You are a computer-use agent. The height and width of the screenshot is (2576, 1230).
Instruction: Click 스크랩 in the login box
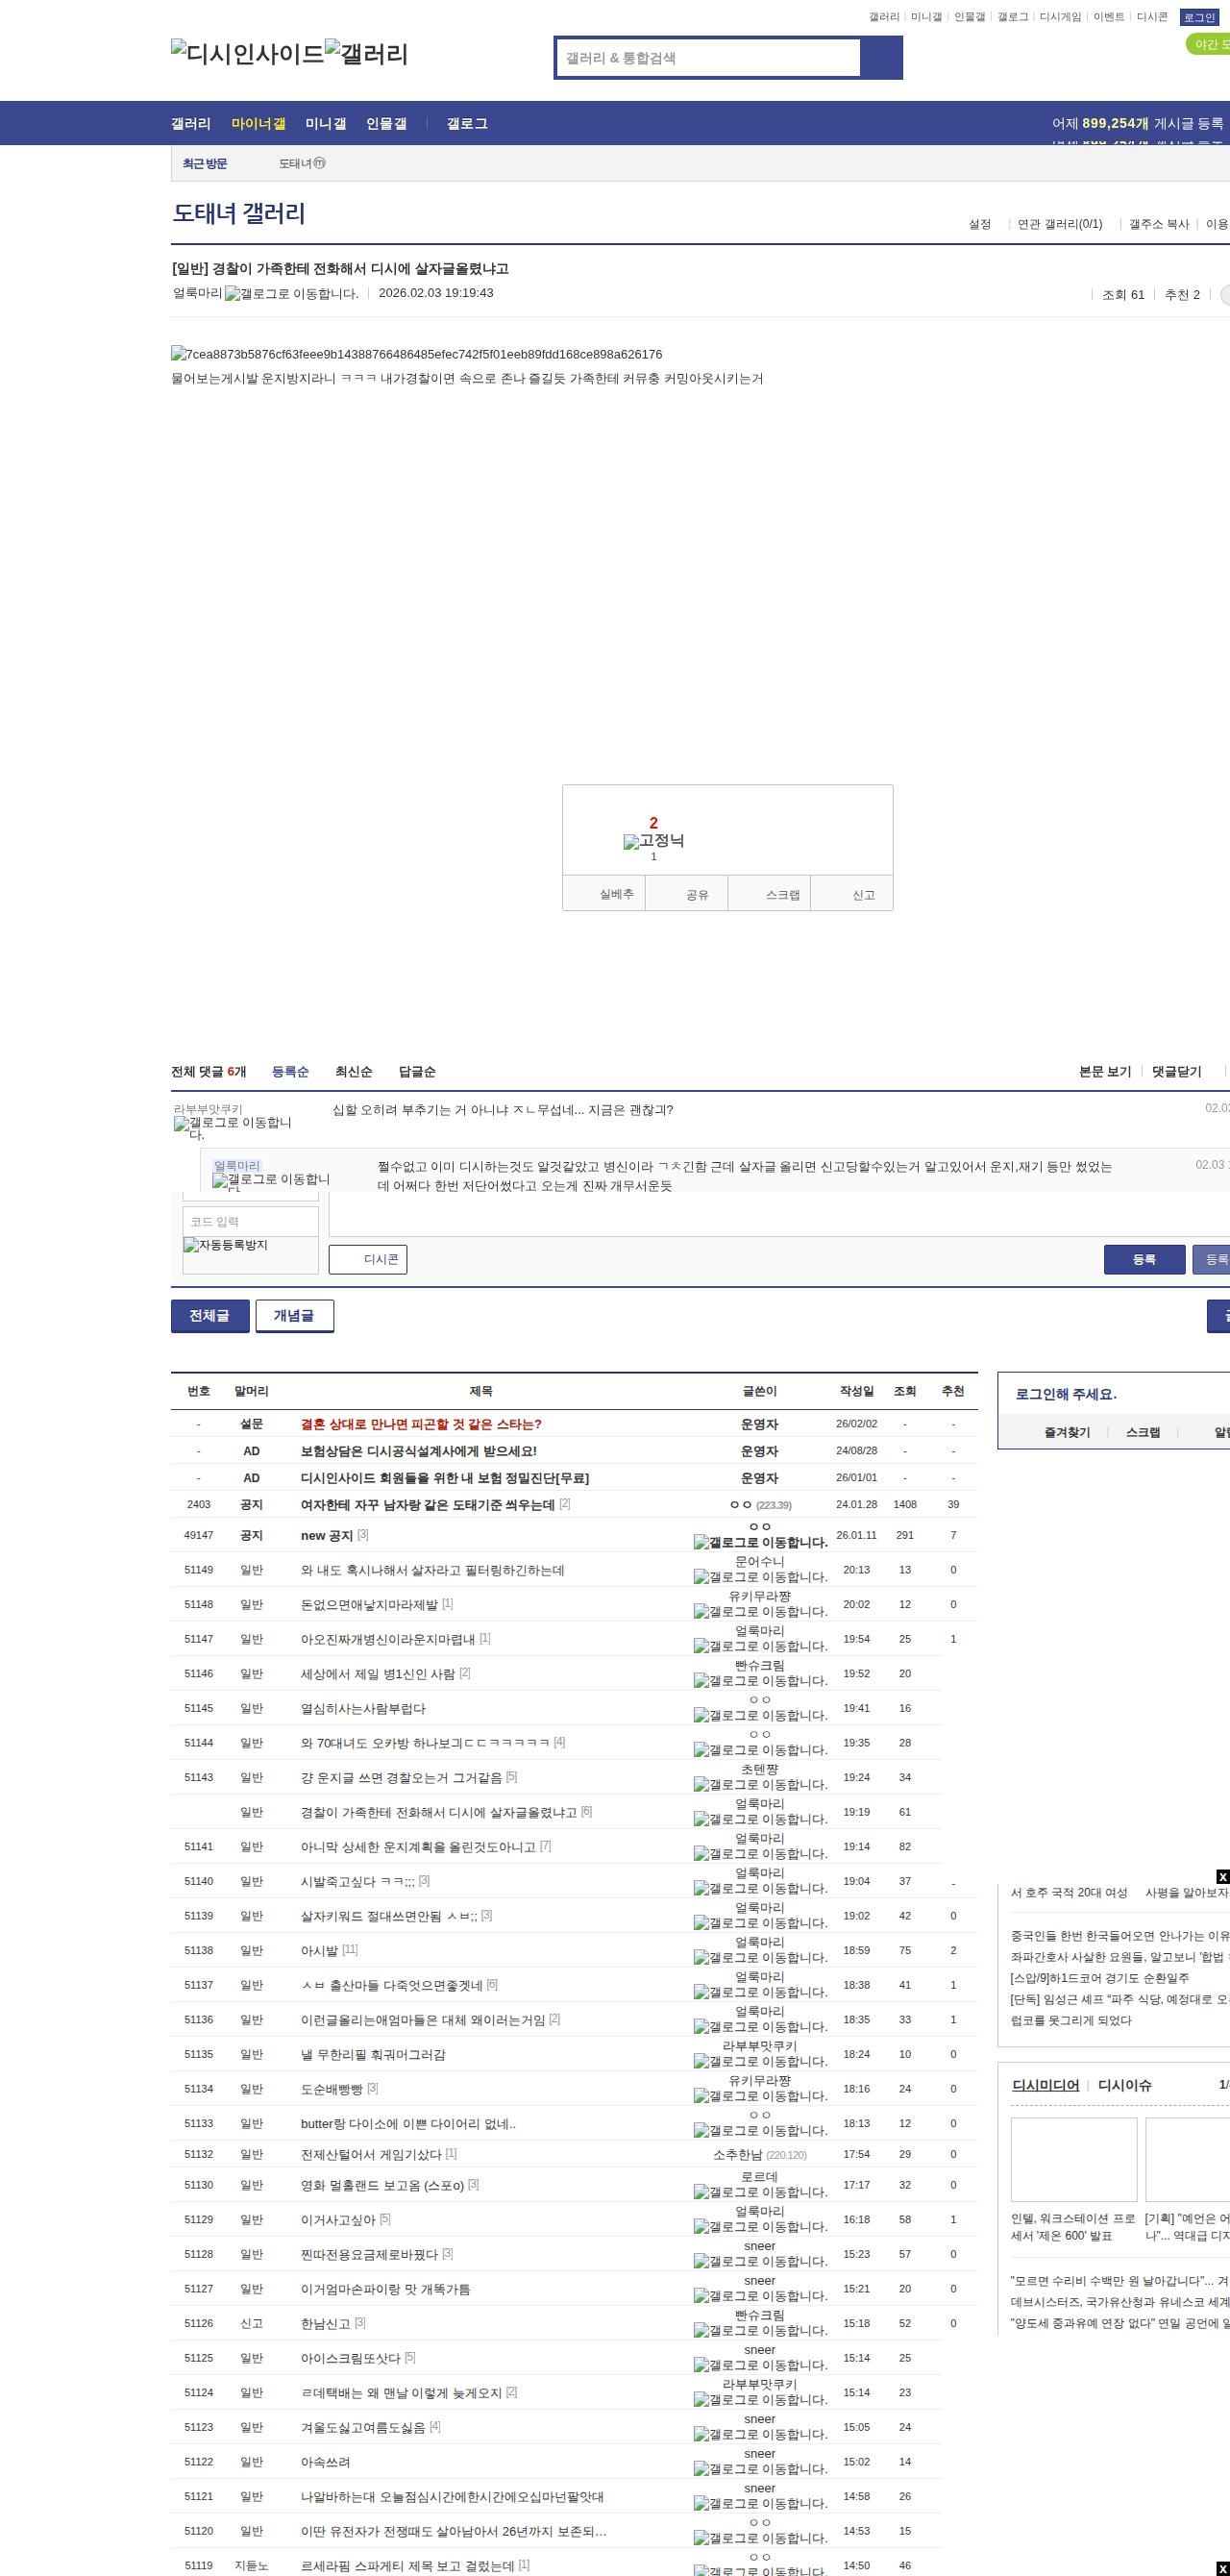(1143, 1432)
